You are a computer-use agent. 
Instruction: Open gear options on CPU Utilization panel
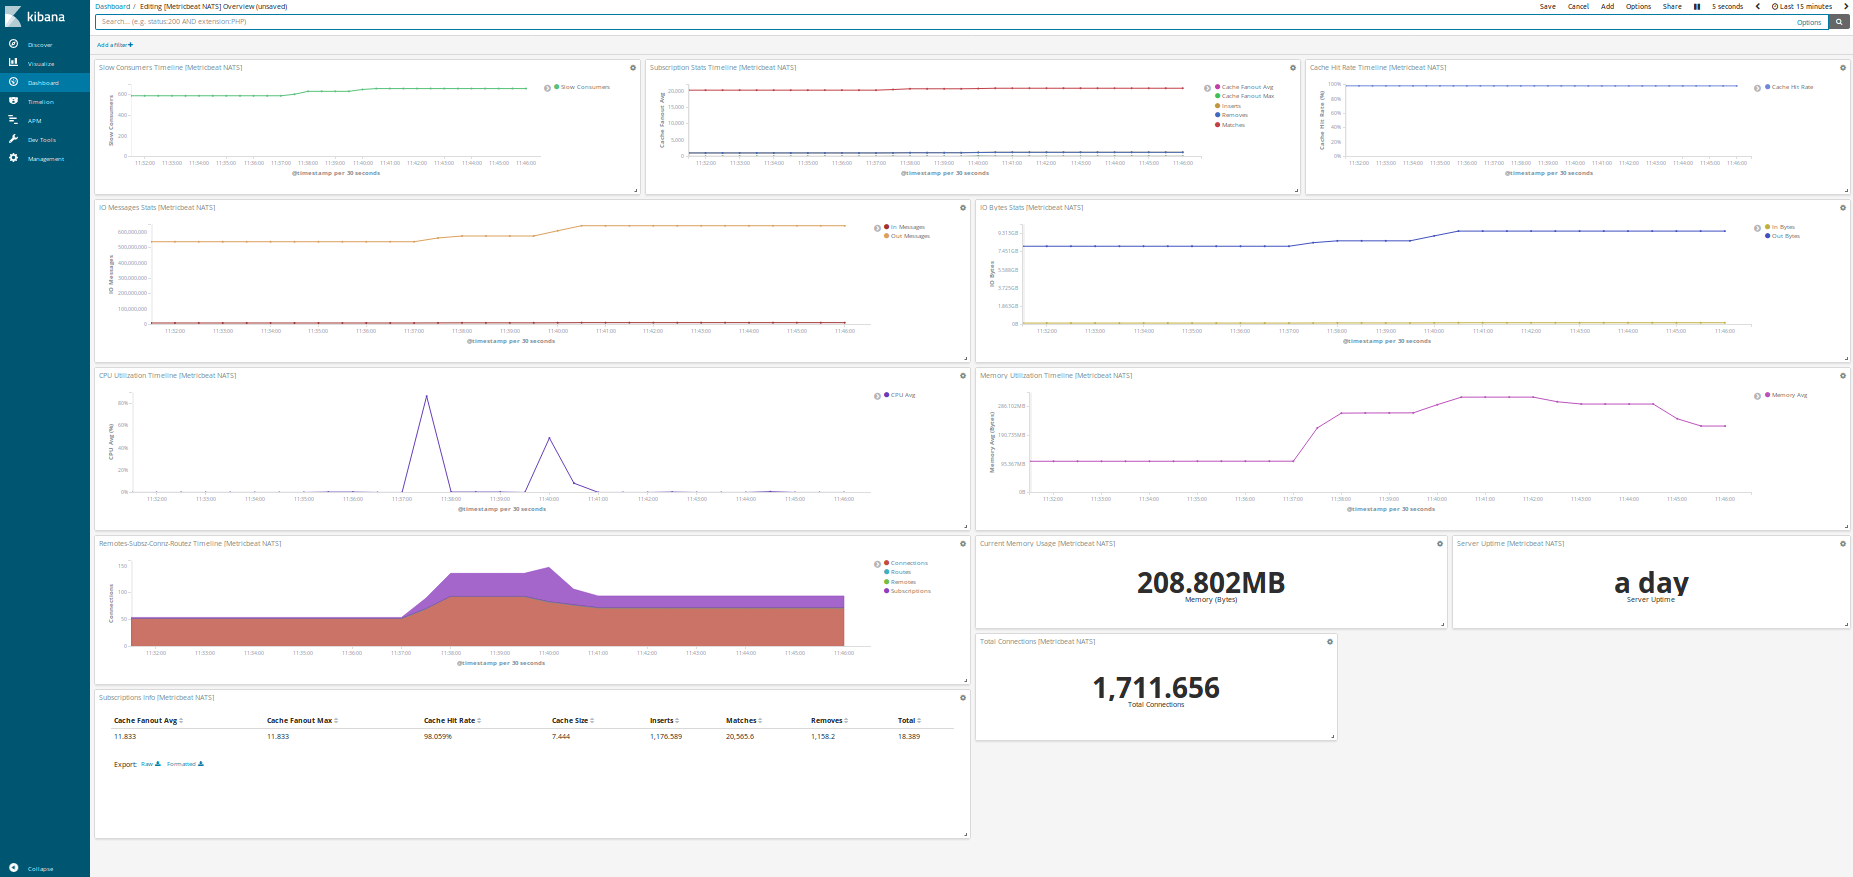963,376
